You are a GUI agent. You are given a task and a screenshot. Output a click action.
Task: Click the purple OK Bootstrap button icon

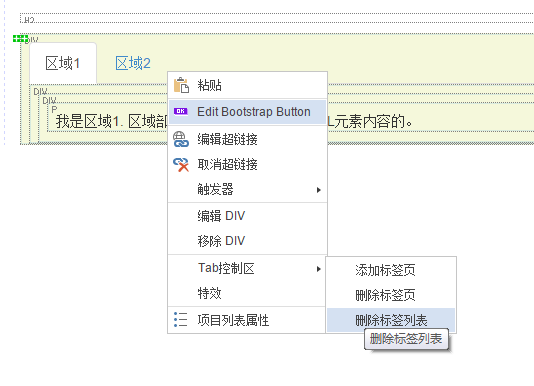click(181, 111)
